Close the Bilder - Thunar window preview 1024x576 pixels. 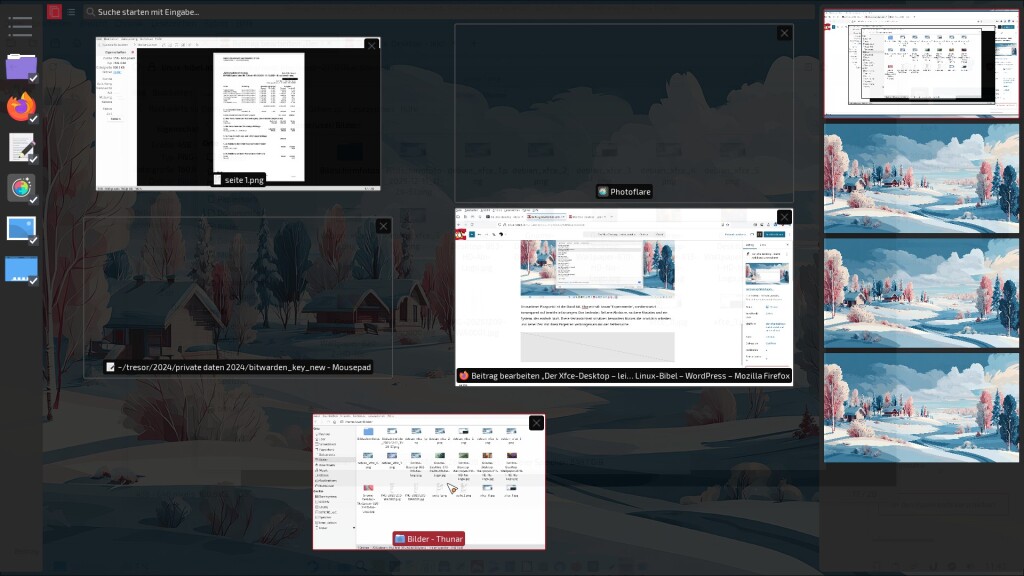(x=536, y=423)
